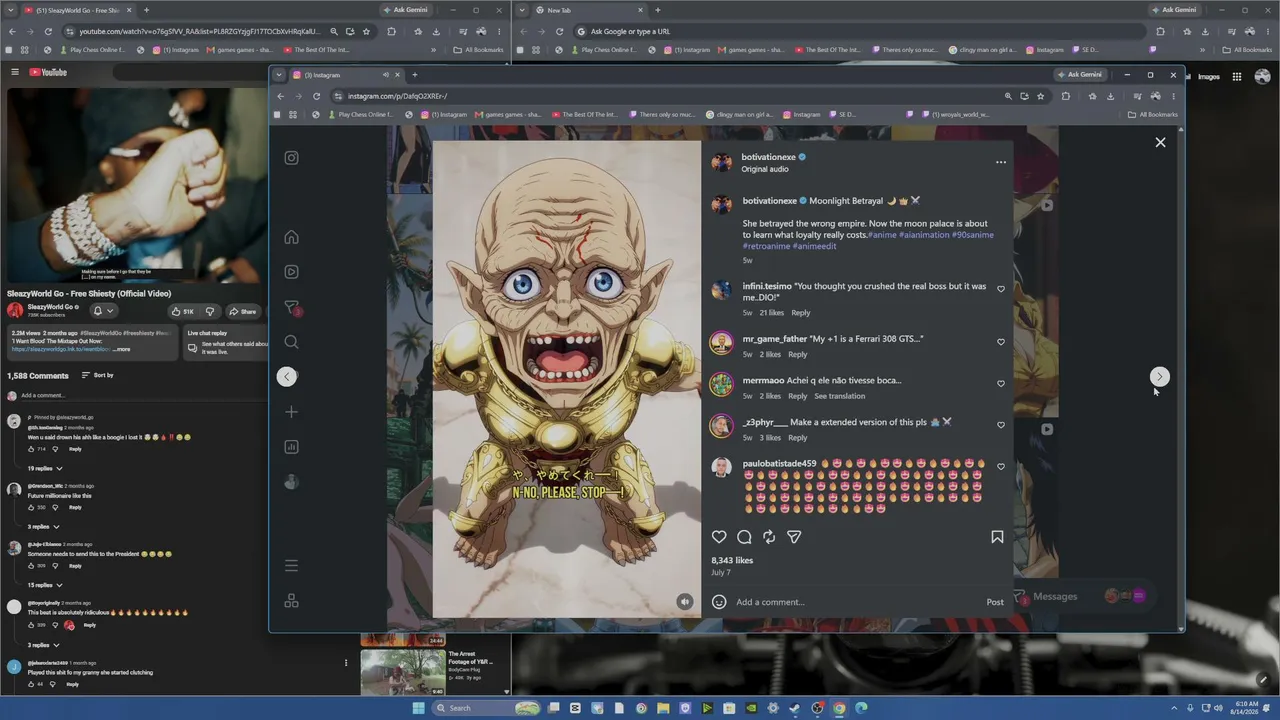Reply to the infini.tesimo comment

tap(801, 313)
